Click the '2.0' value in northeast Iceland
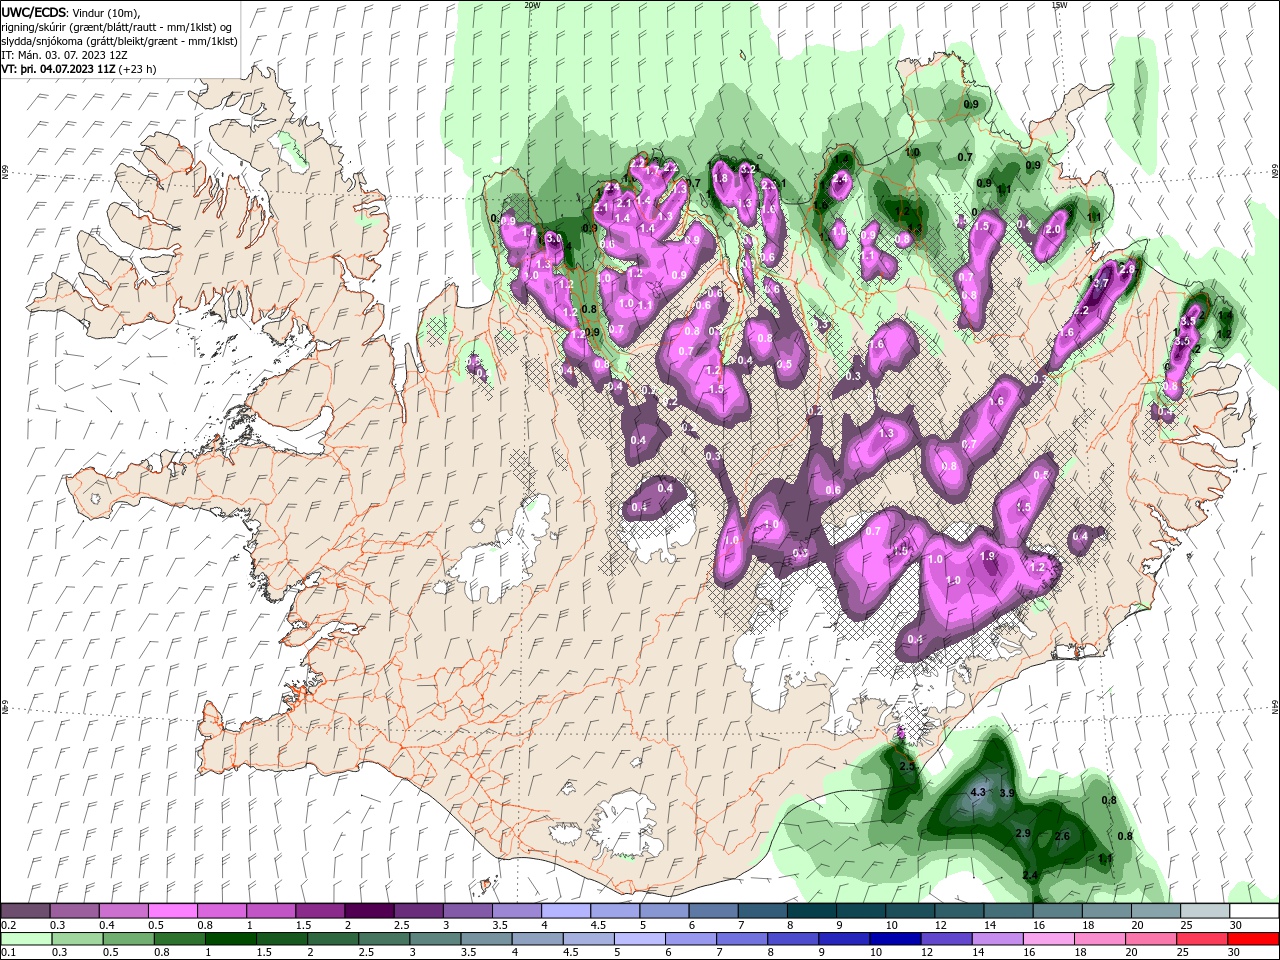Viewport: 1280px width, 960px height. [1052, 229]
